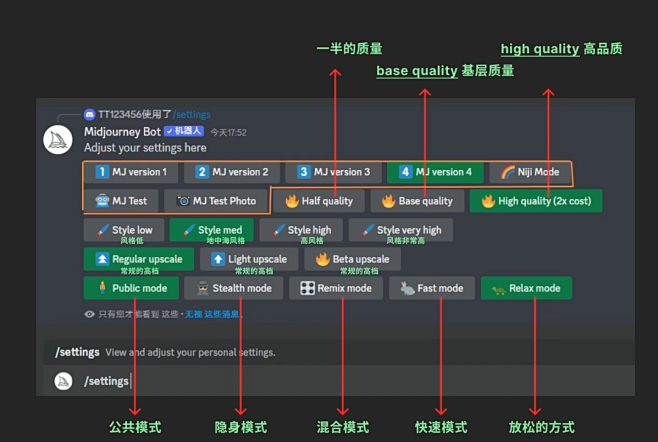Click the Midjourney Bot sailboat avatar

tap(58, 140)
